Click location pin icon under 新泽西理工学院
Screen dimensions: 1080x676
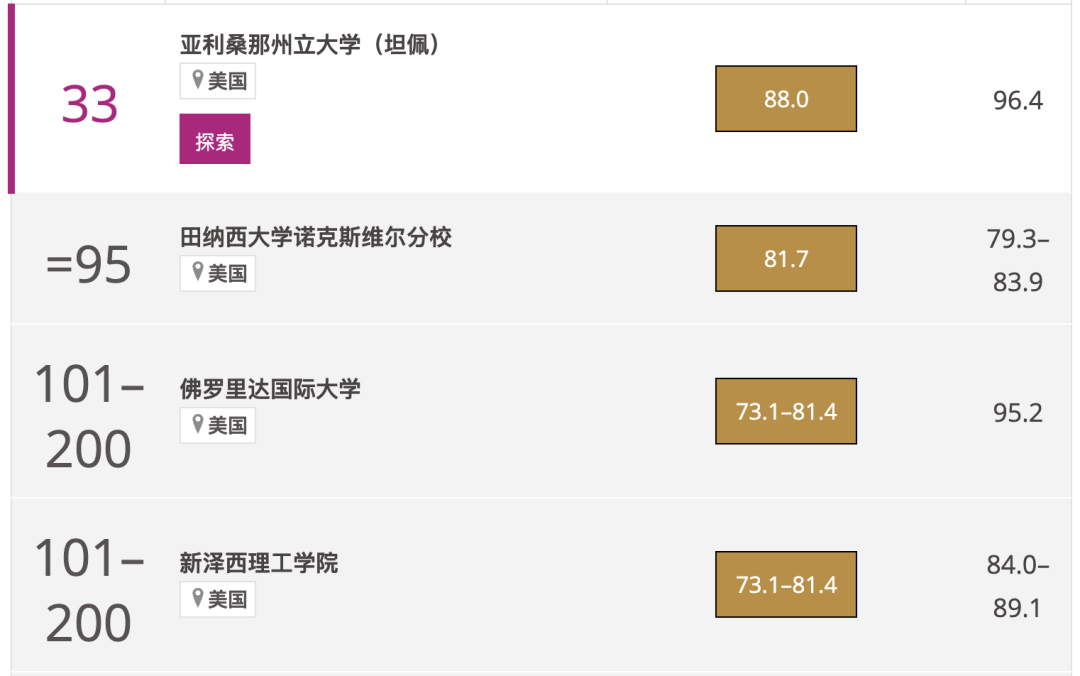coord(198,598)
